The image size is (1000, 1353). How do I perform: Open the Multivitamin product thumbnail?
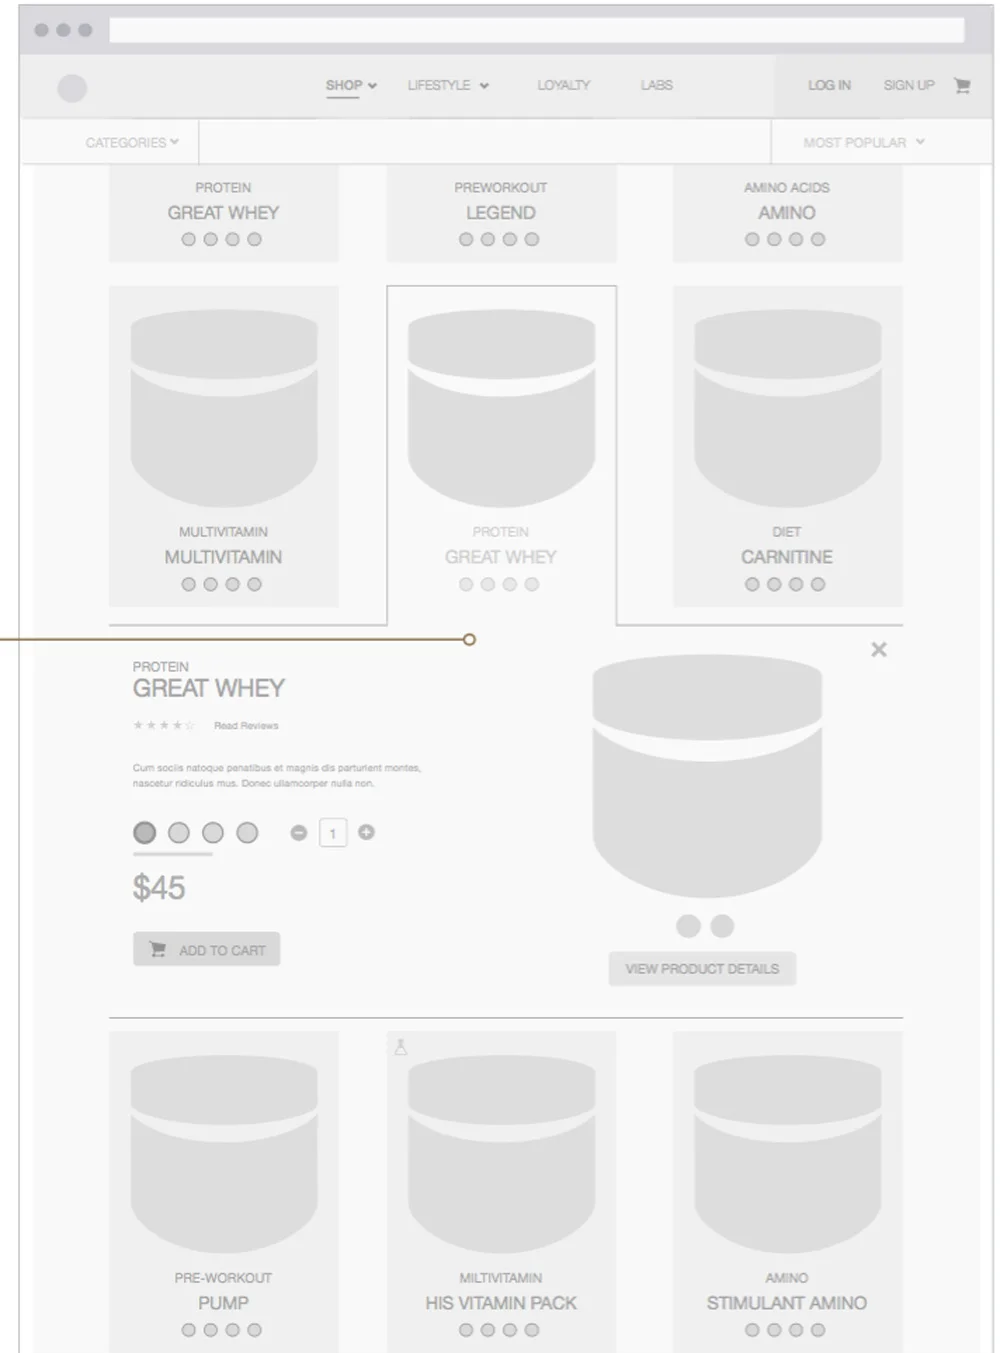(224, 408)
